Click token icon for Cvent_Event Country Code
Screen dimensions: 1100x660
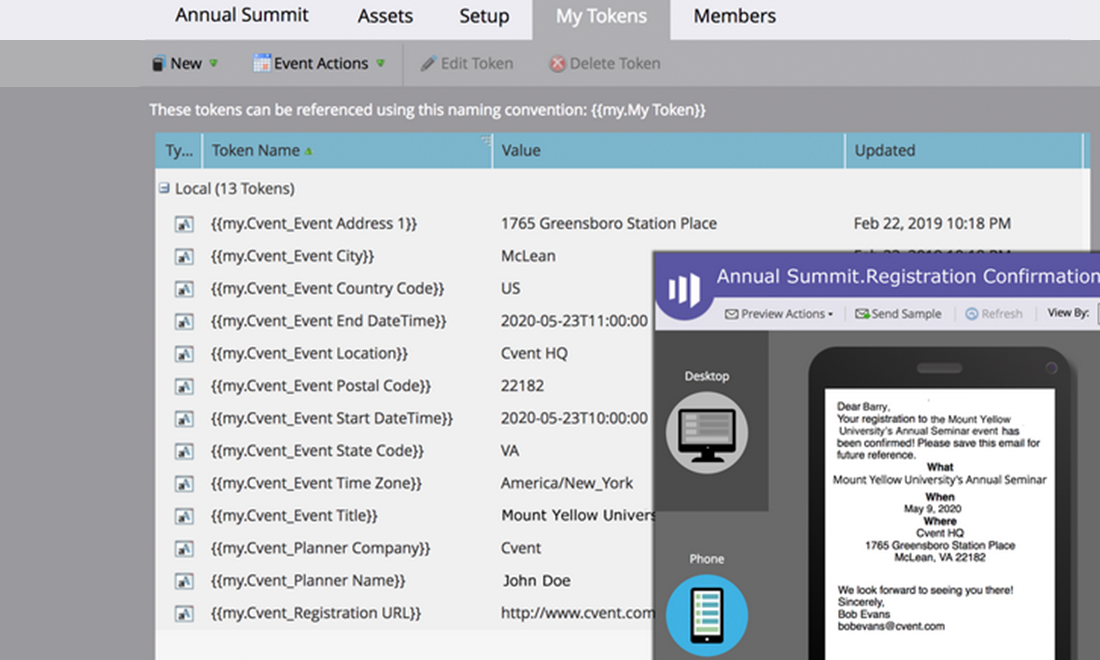184,289
